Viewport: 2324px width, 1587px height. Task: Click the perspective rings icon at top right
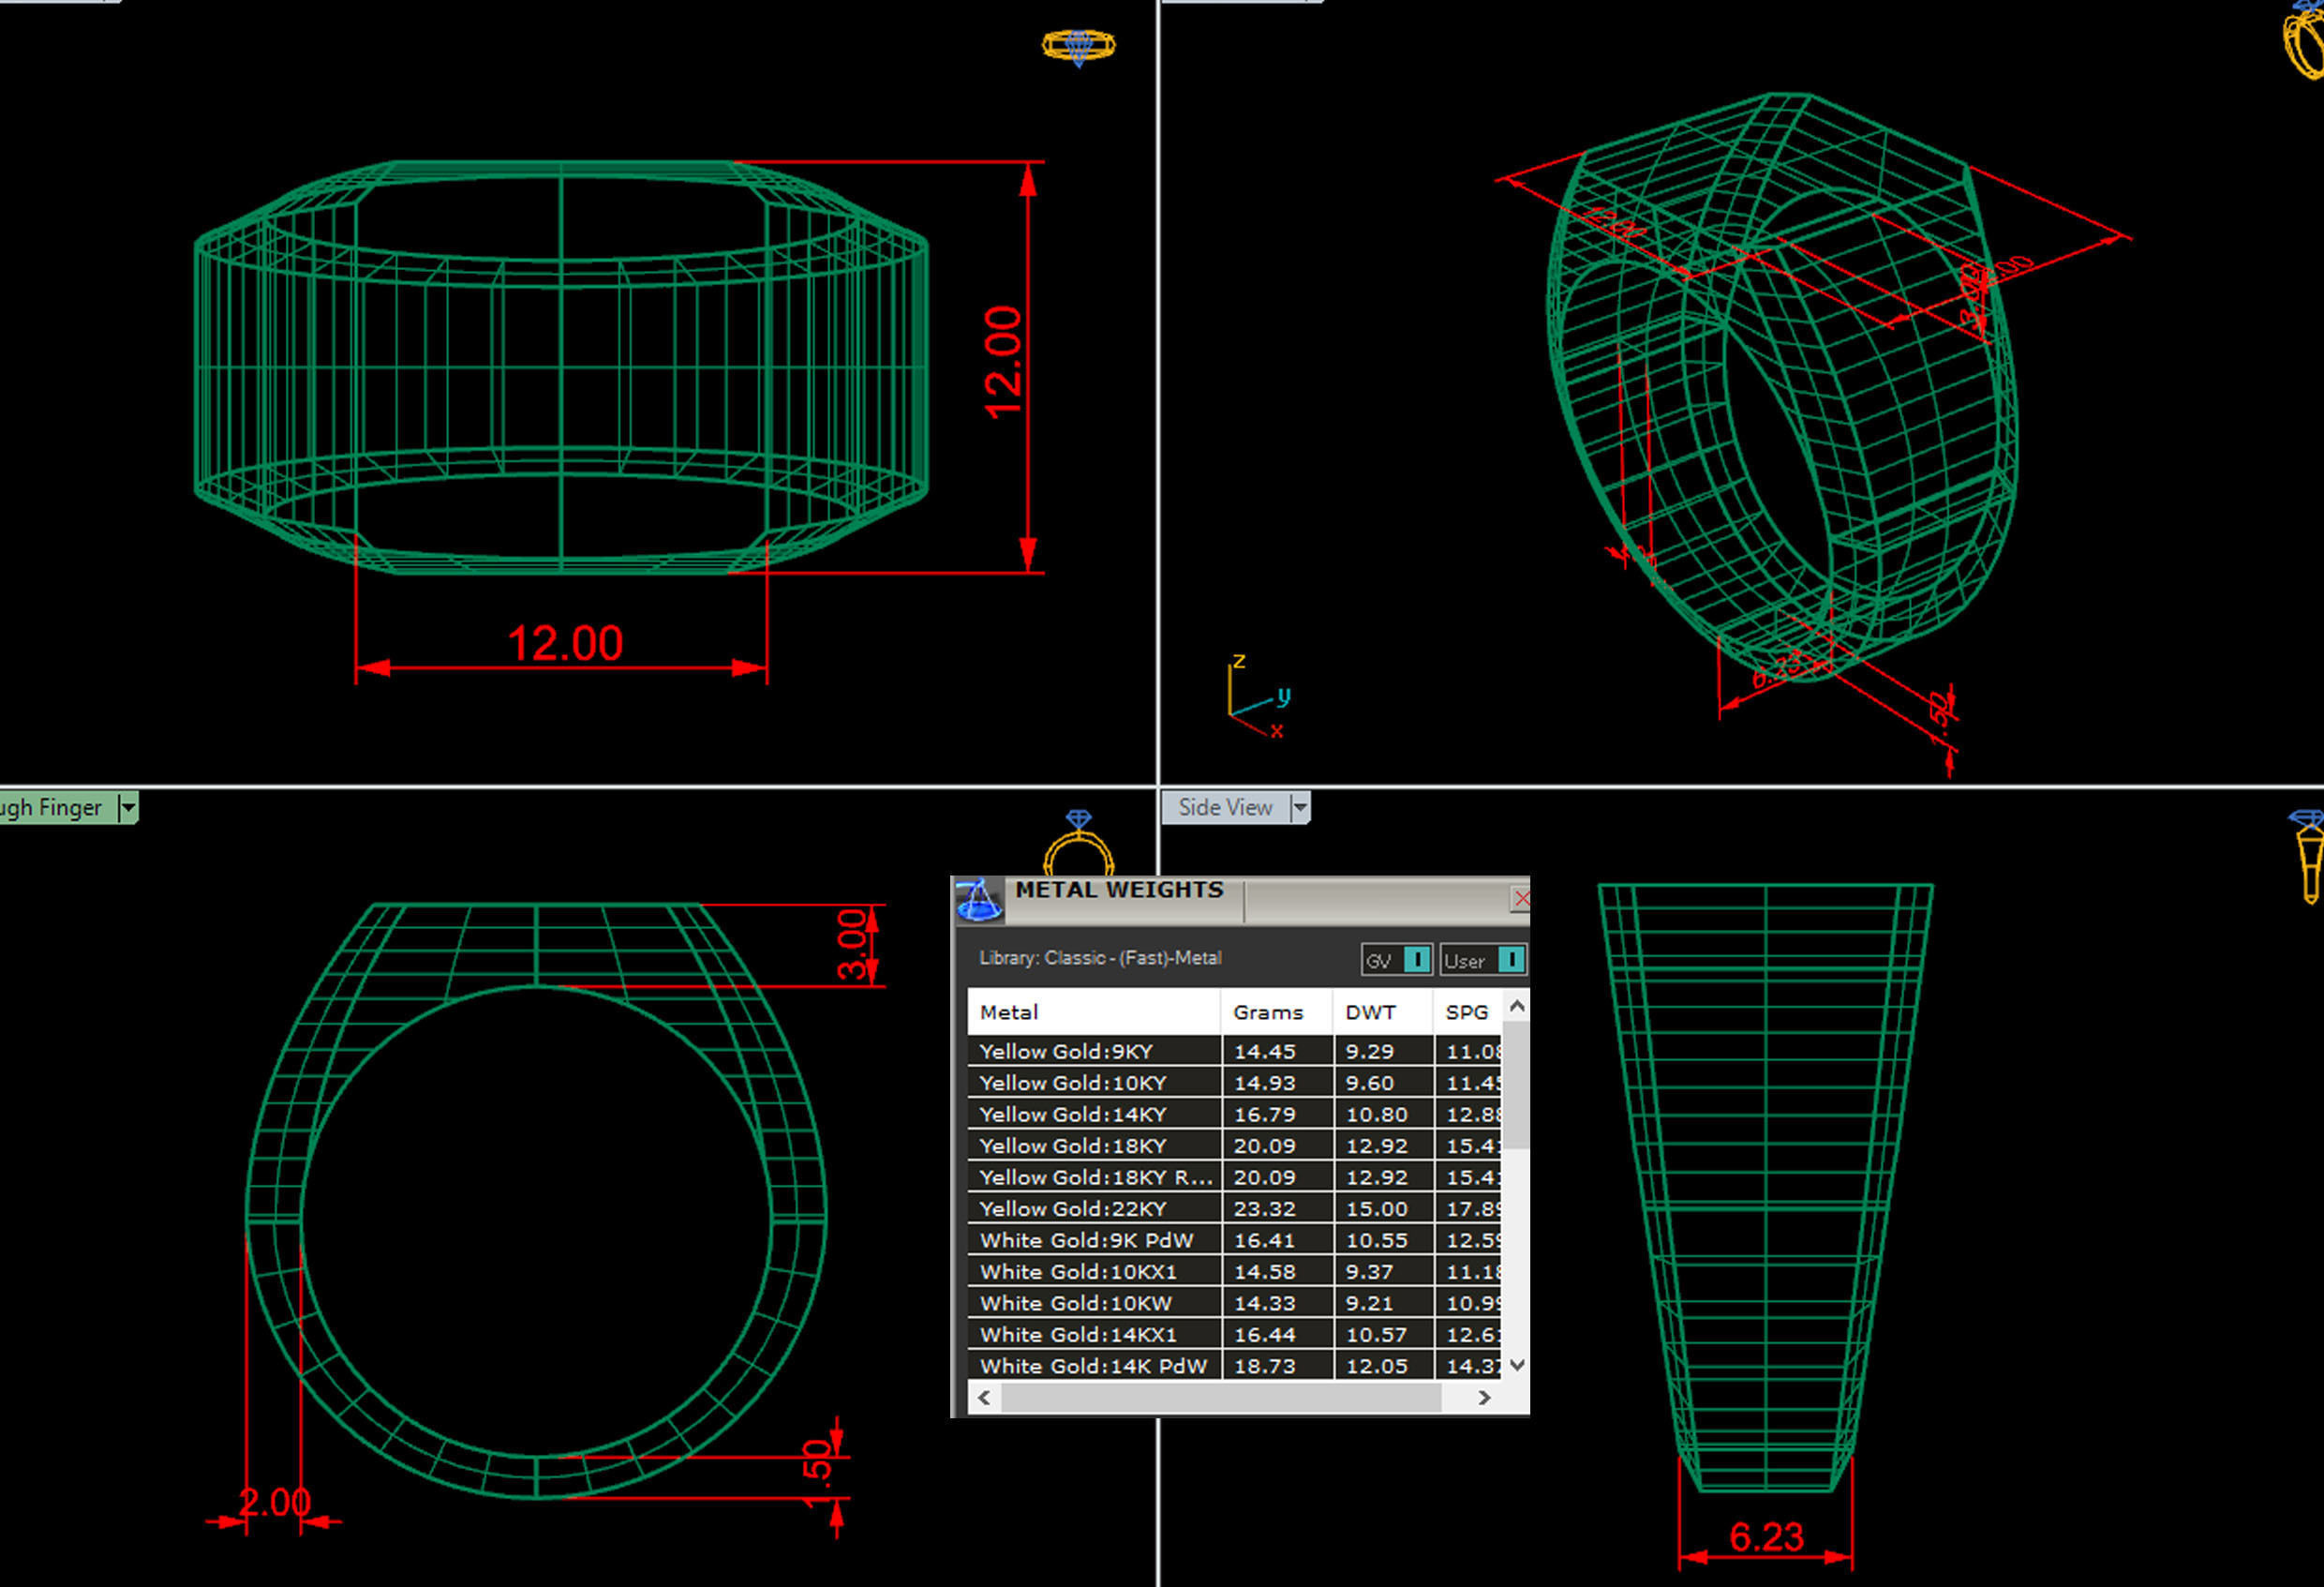pyautogui.click(x=2305, y=40)
